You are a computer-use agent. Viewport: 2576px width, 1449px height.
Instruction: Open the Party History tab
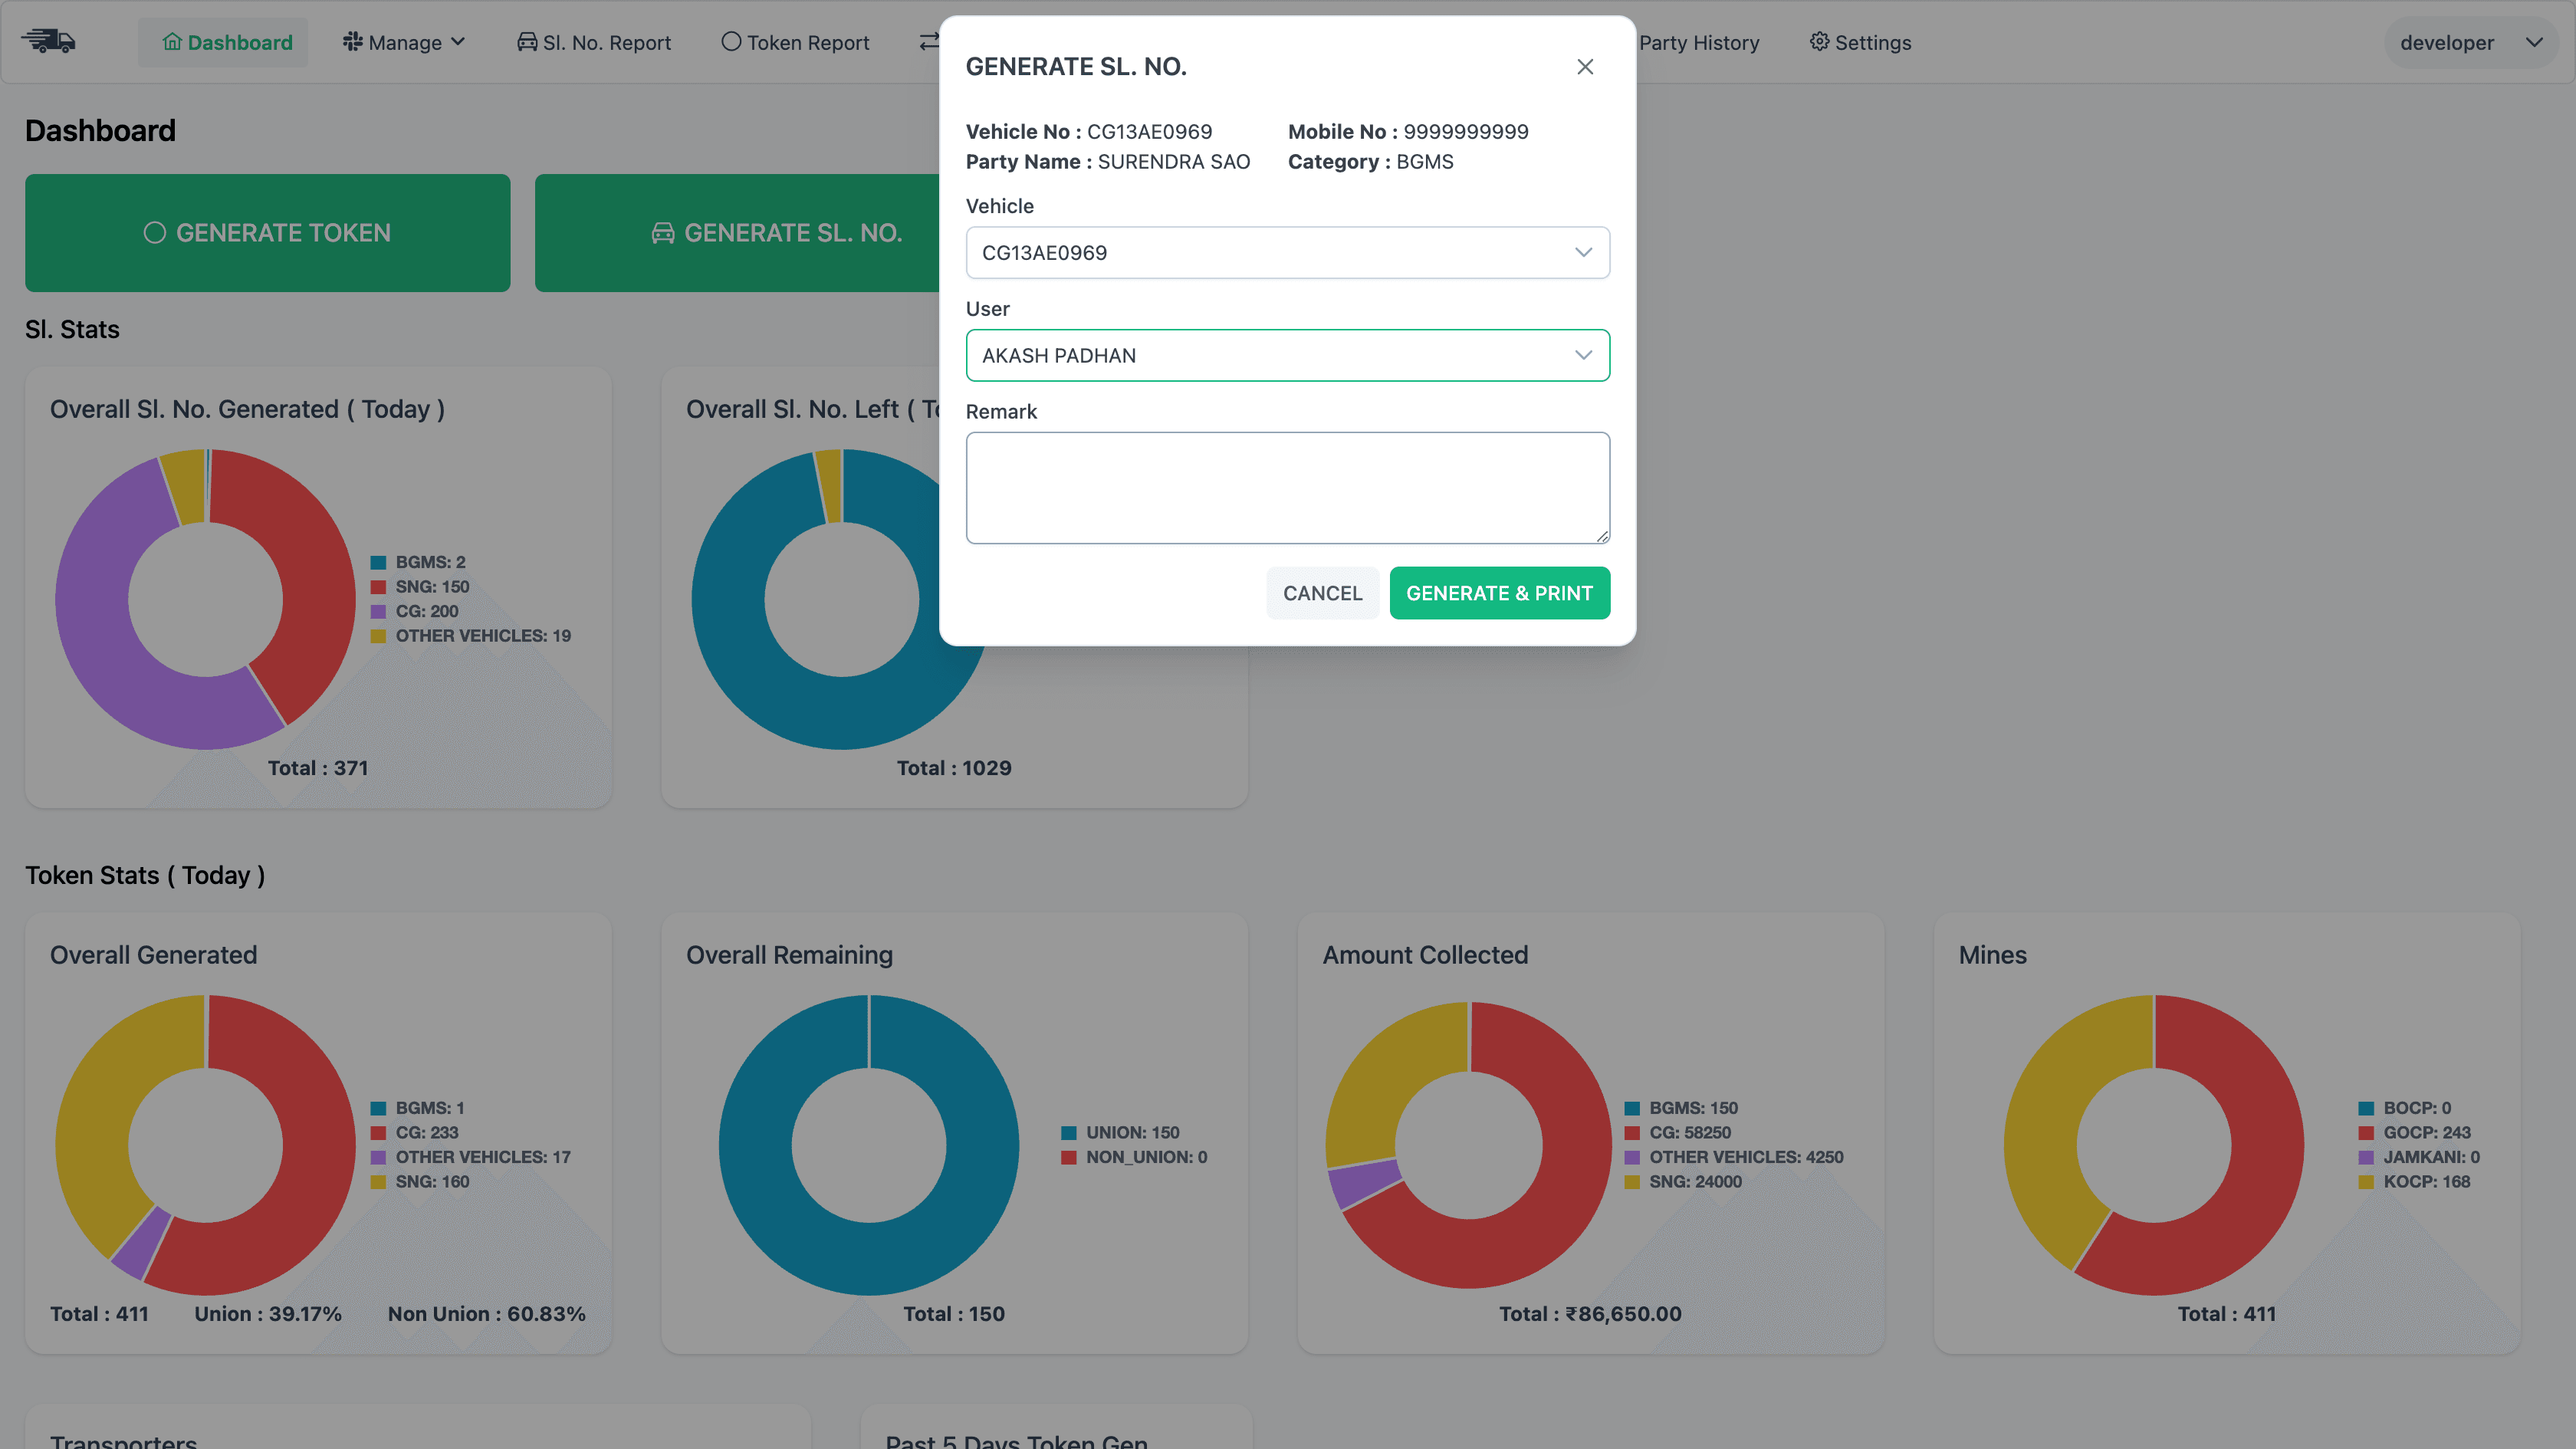[x=1698, y=43]
